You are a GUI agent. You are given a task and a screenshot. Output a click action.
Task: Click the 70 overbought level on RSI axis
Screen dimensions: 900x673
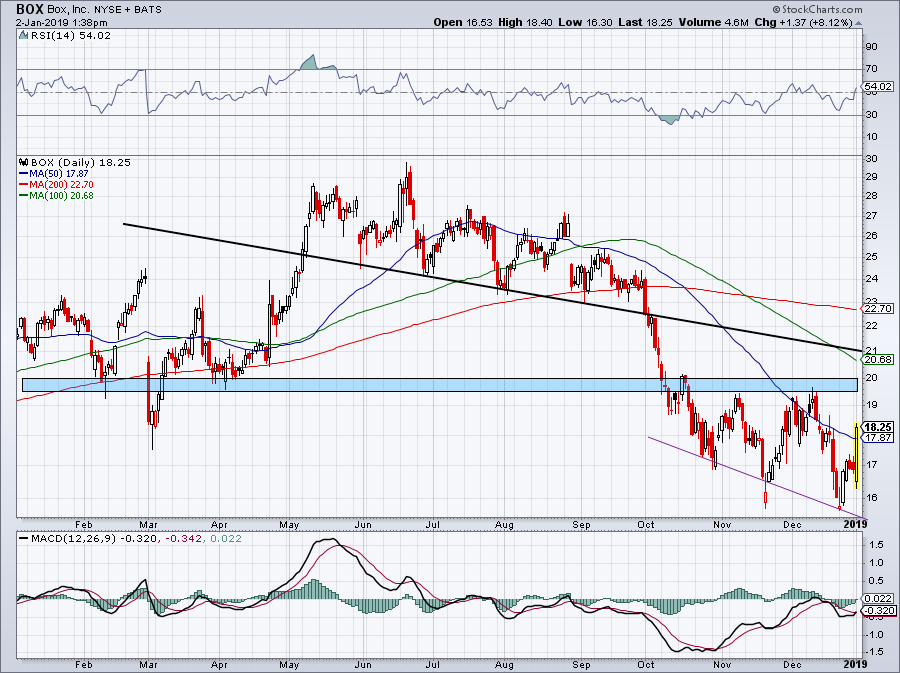click(871, 69)
